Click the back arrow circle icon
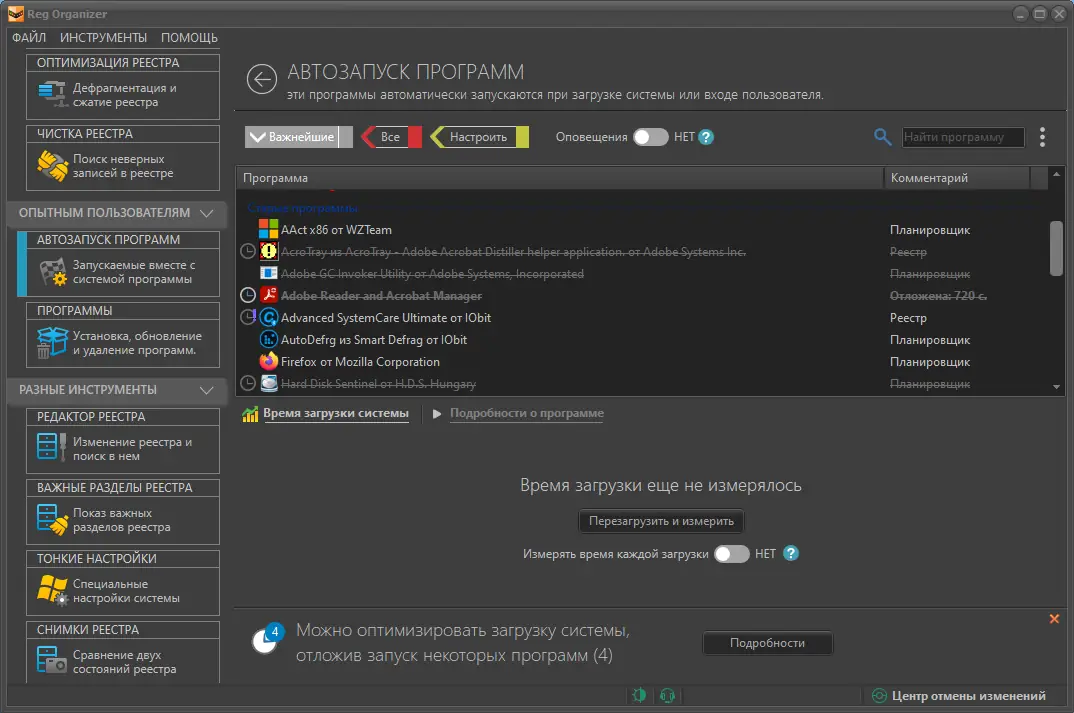 (262, 79)
